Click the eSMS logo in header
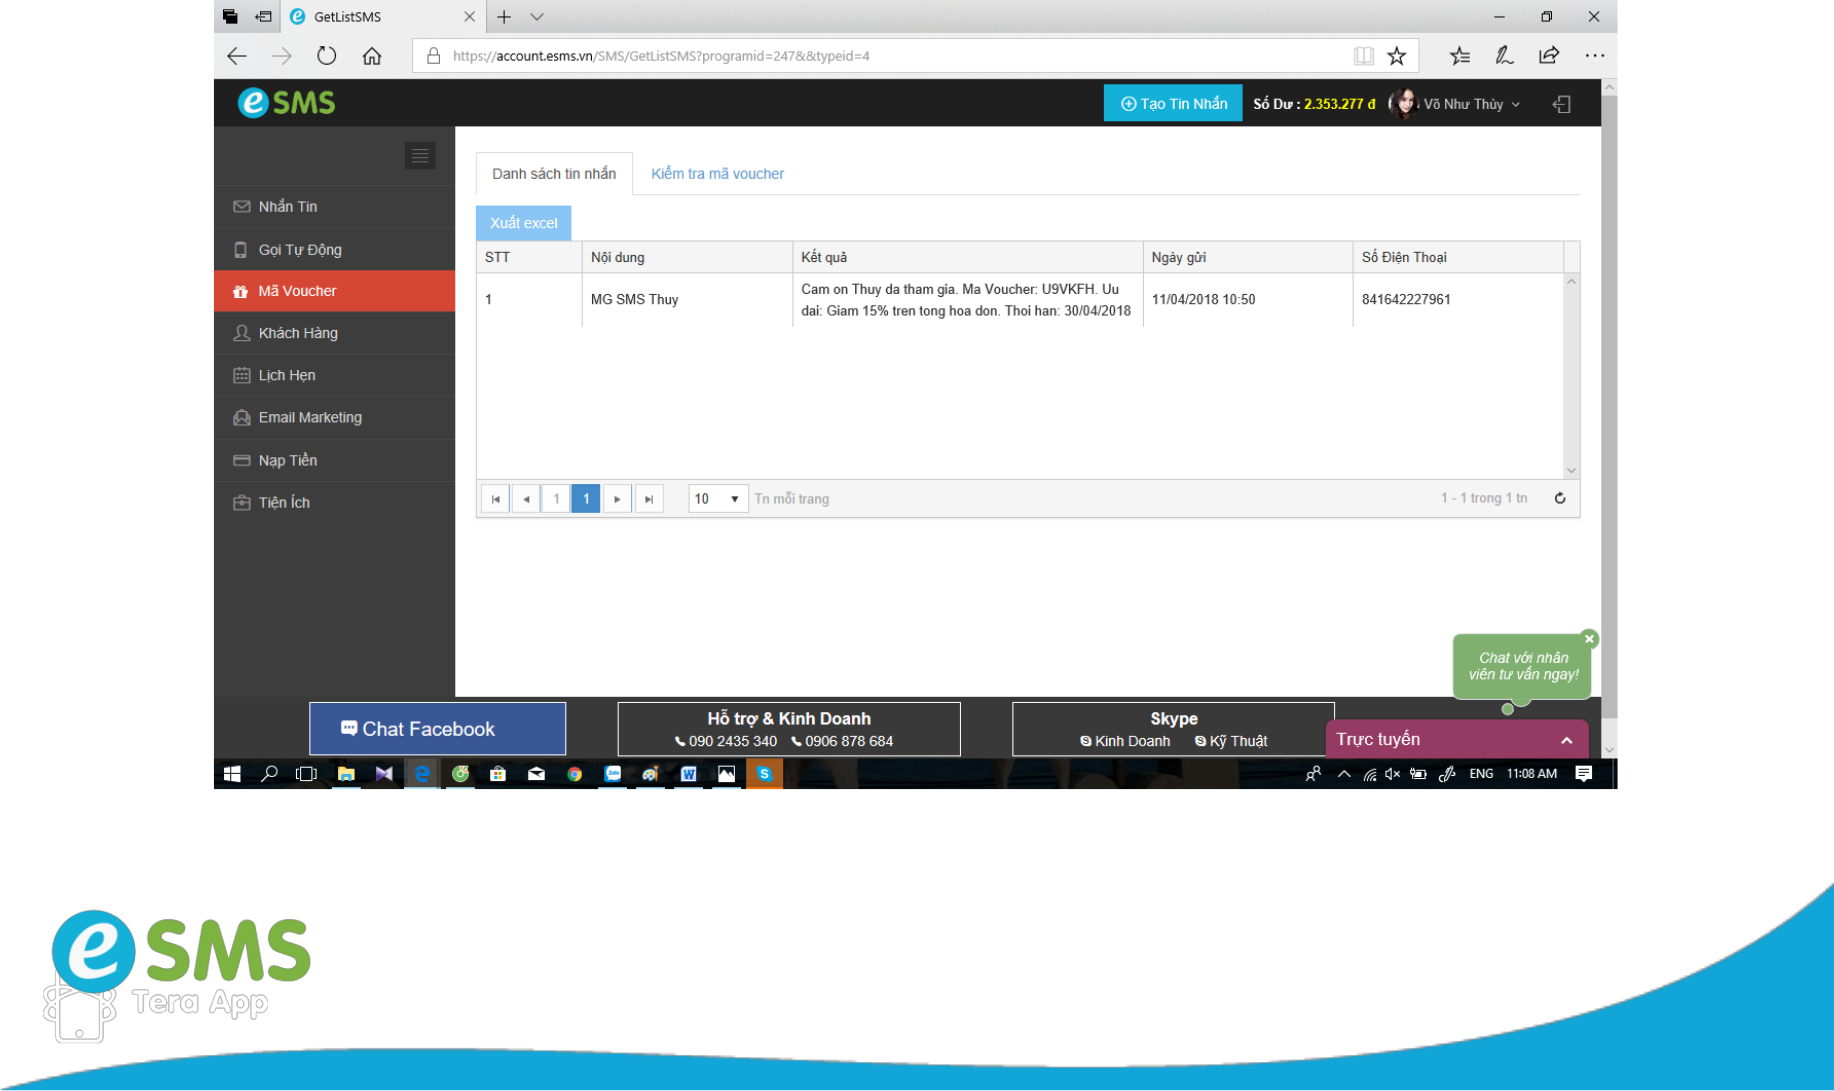Image resolution: width=1834 pixels, height=1091 pixels. 286,102
